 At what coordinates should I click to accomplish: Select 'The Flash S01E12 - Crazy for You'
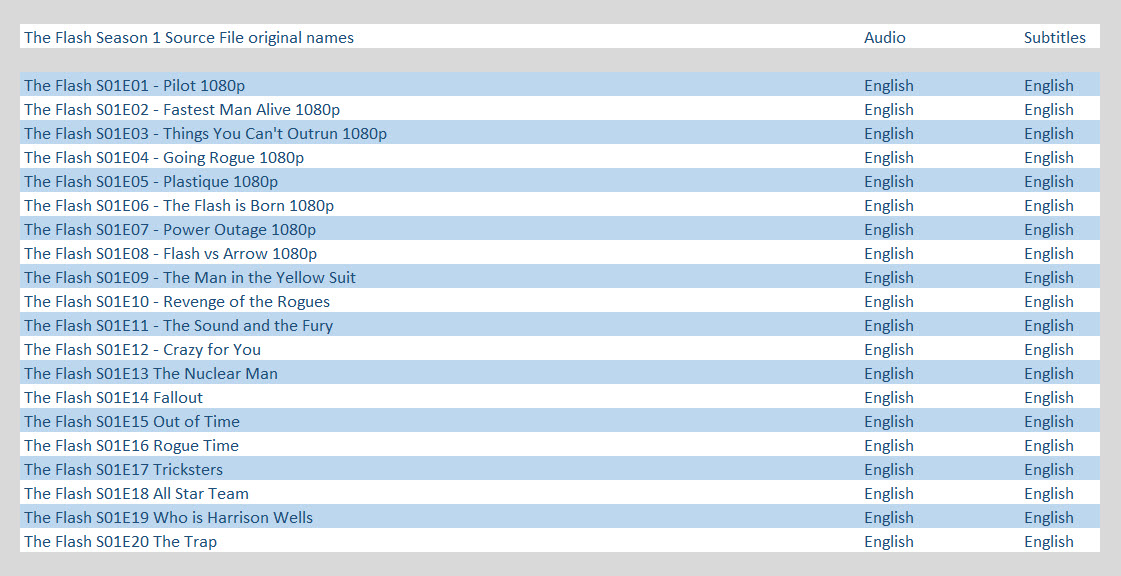coord(142,349)
